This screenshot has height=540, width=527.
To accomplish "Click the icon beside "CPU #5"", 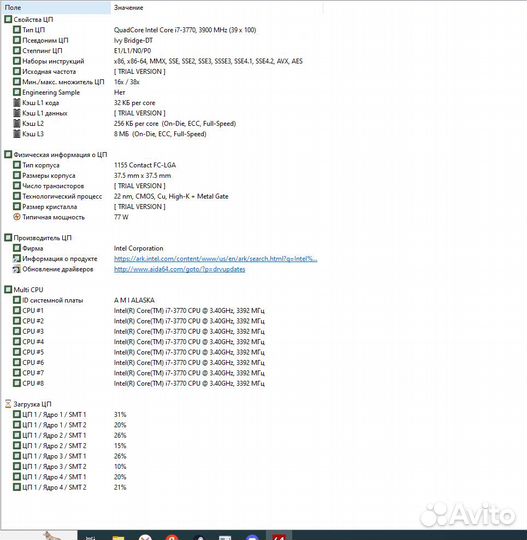I will pyautogui.click(x=17, y=352).
